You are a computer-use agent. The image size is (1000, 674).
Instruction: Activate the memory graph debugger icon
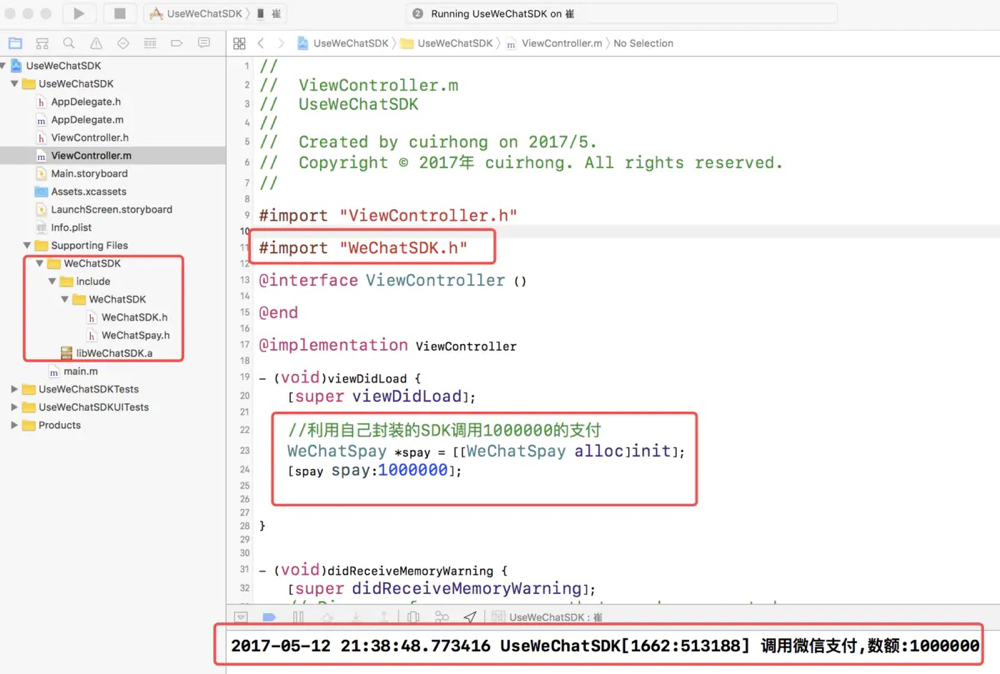[441, 616]
